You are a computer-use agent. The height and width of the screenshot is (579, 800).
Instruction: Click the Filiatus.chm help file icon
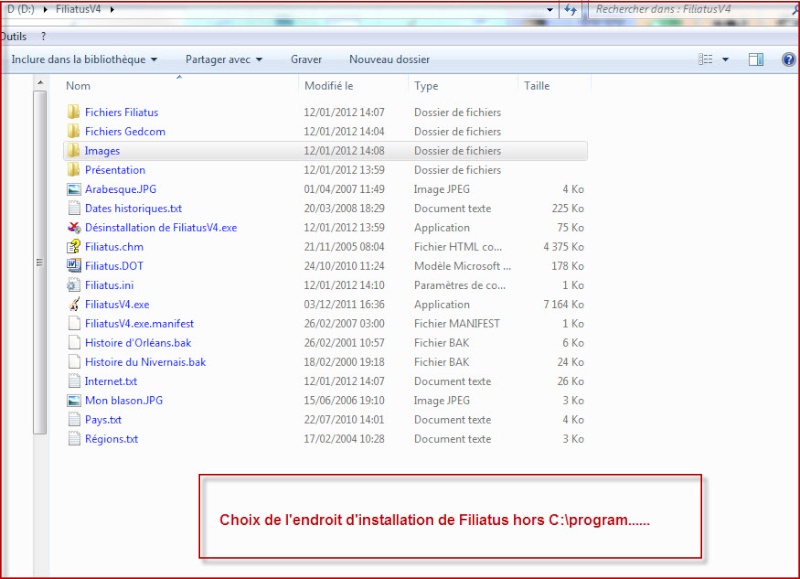tap(74, 246)
